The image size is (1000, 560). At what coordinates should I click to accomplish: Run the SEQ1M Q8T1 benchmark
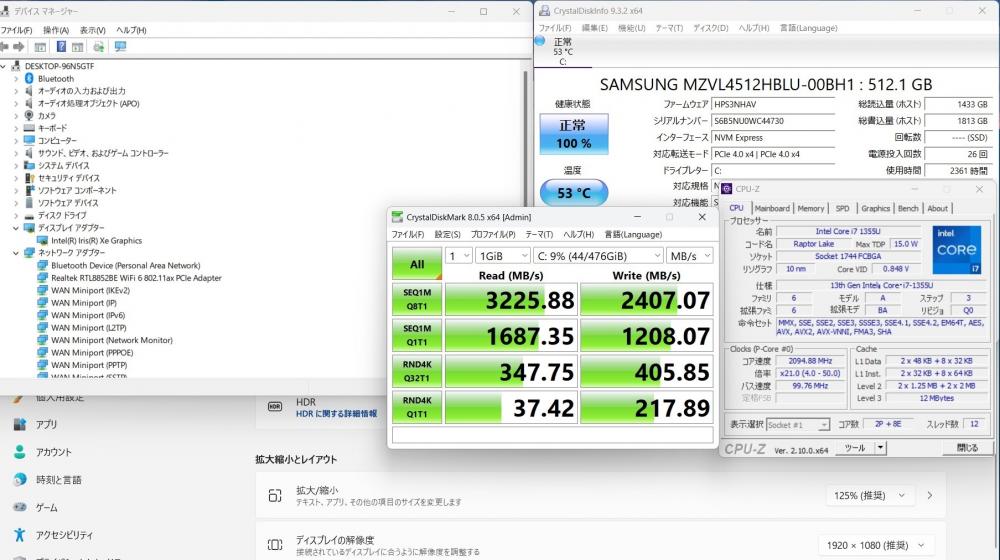pos(416,300)
